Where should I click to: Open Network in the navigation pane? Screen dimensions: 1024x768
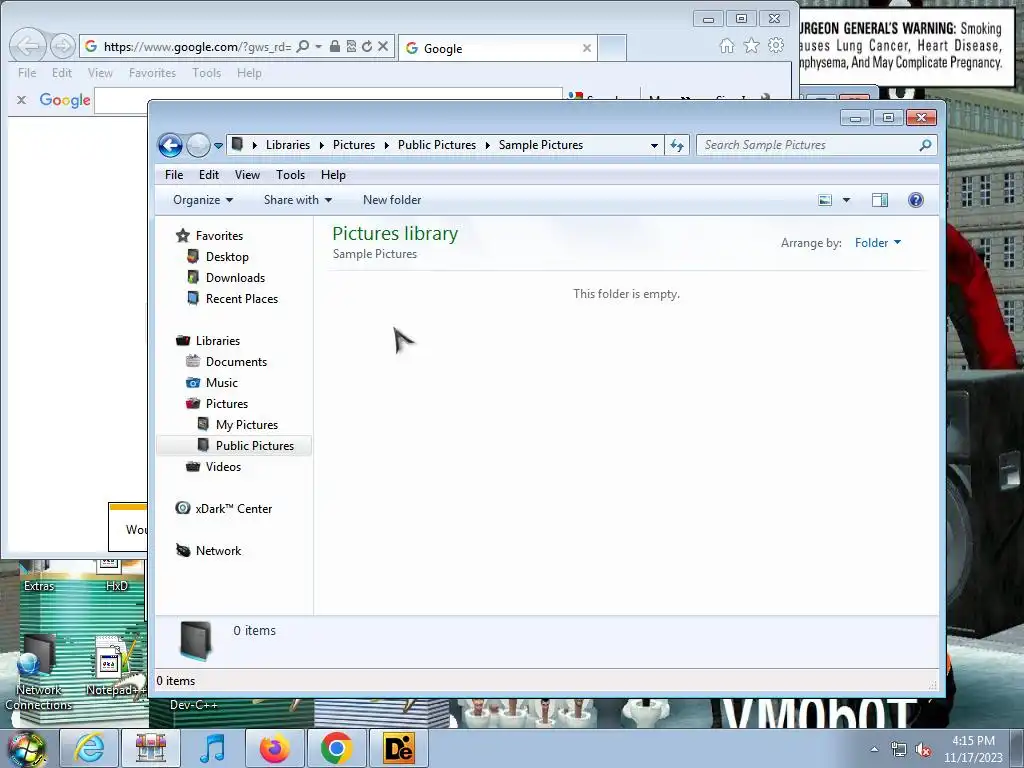coord(218,551)
